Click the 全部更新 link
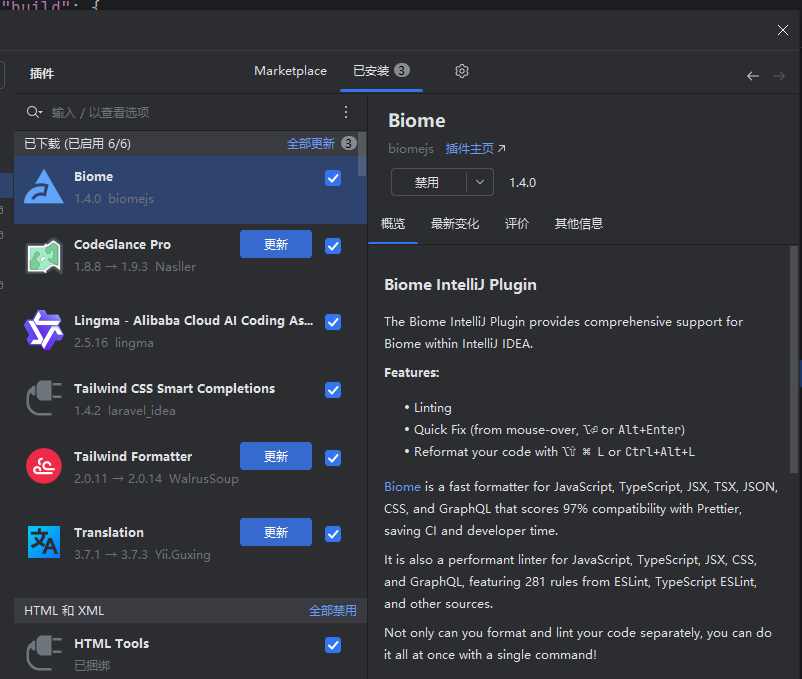Screen dimensions: 802x679 coord(310,144)
